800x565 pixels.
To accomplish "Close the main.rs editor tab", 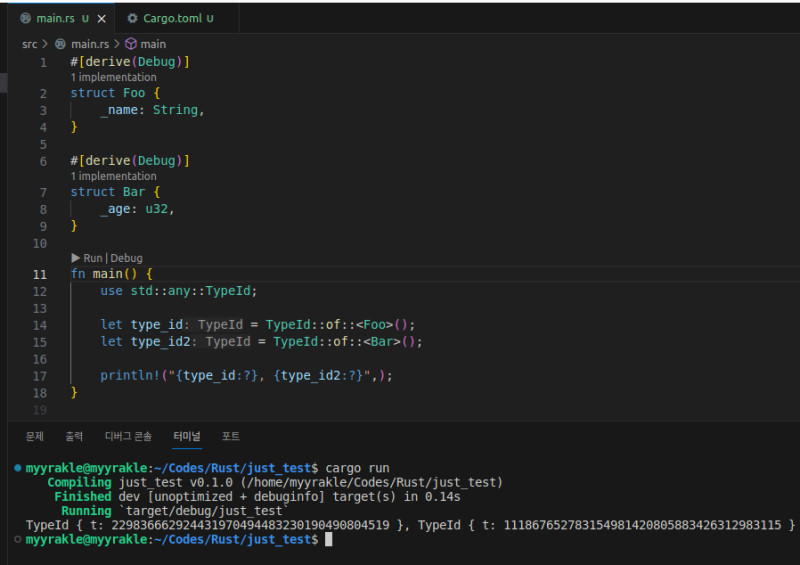I will (102, 18).
